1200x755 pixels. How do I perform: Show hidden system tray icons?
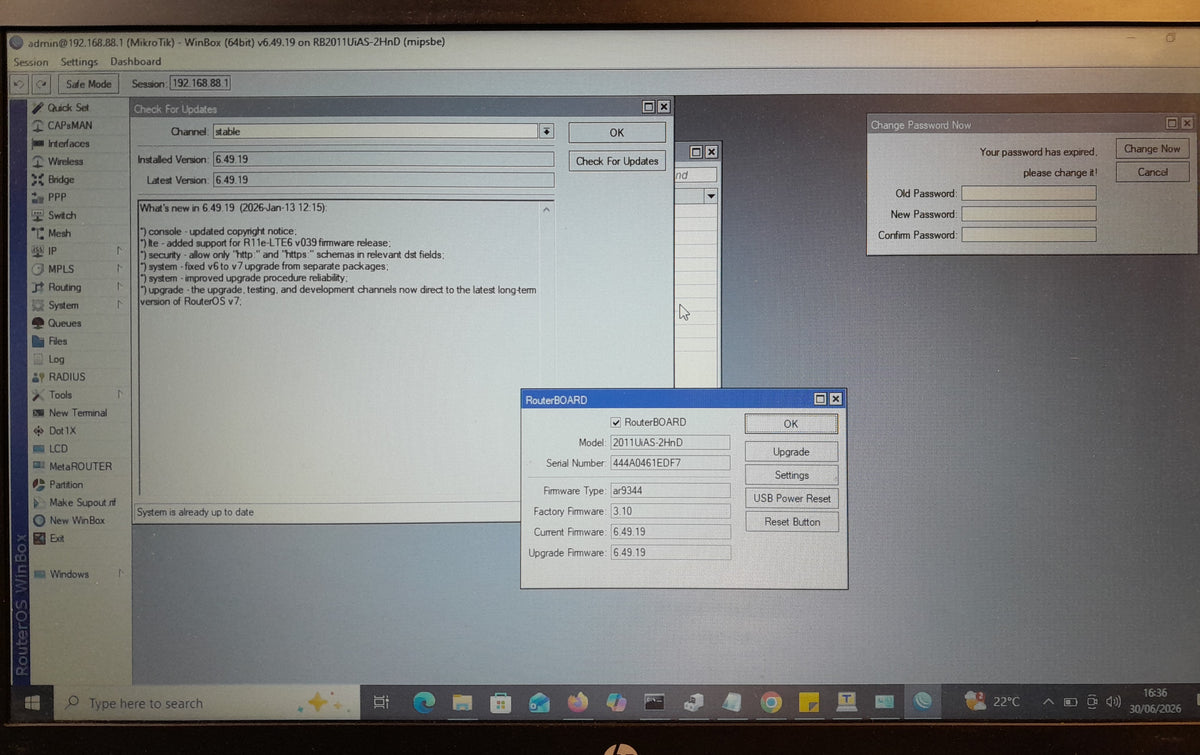tap(1048, 702)
